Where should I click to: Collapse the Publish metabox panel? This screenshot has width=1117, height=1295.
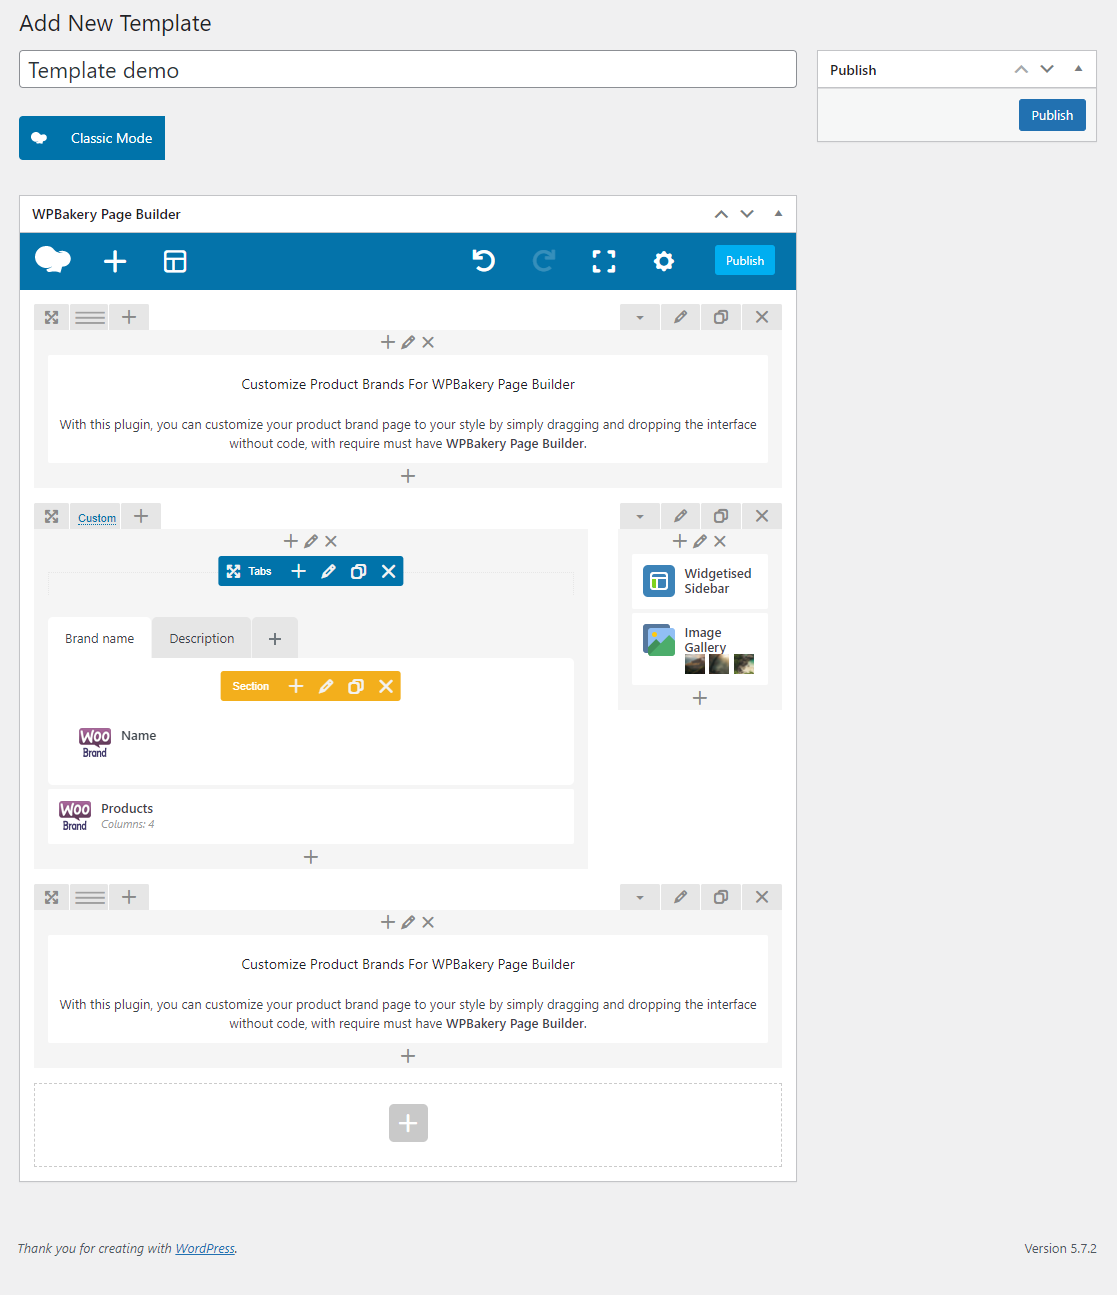(x=1078, y=69)
